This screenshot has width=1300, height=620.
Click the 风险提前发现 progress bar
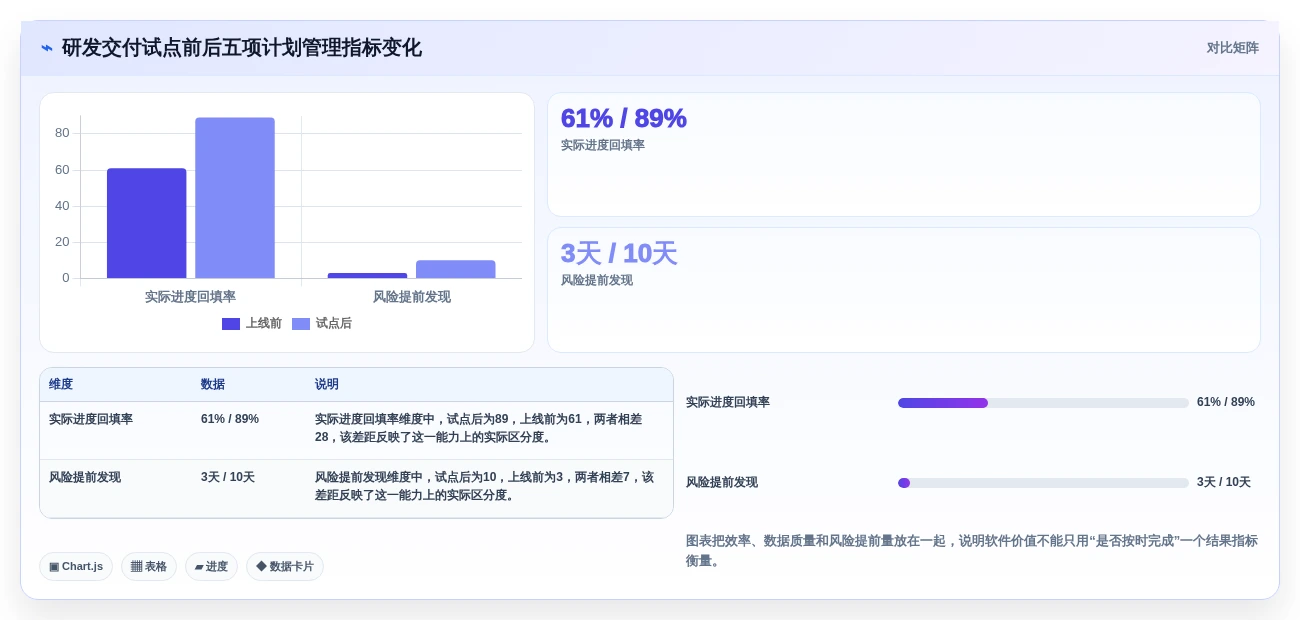[x=1043, y=483]
